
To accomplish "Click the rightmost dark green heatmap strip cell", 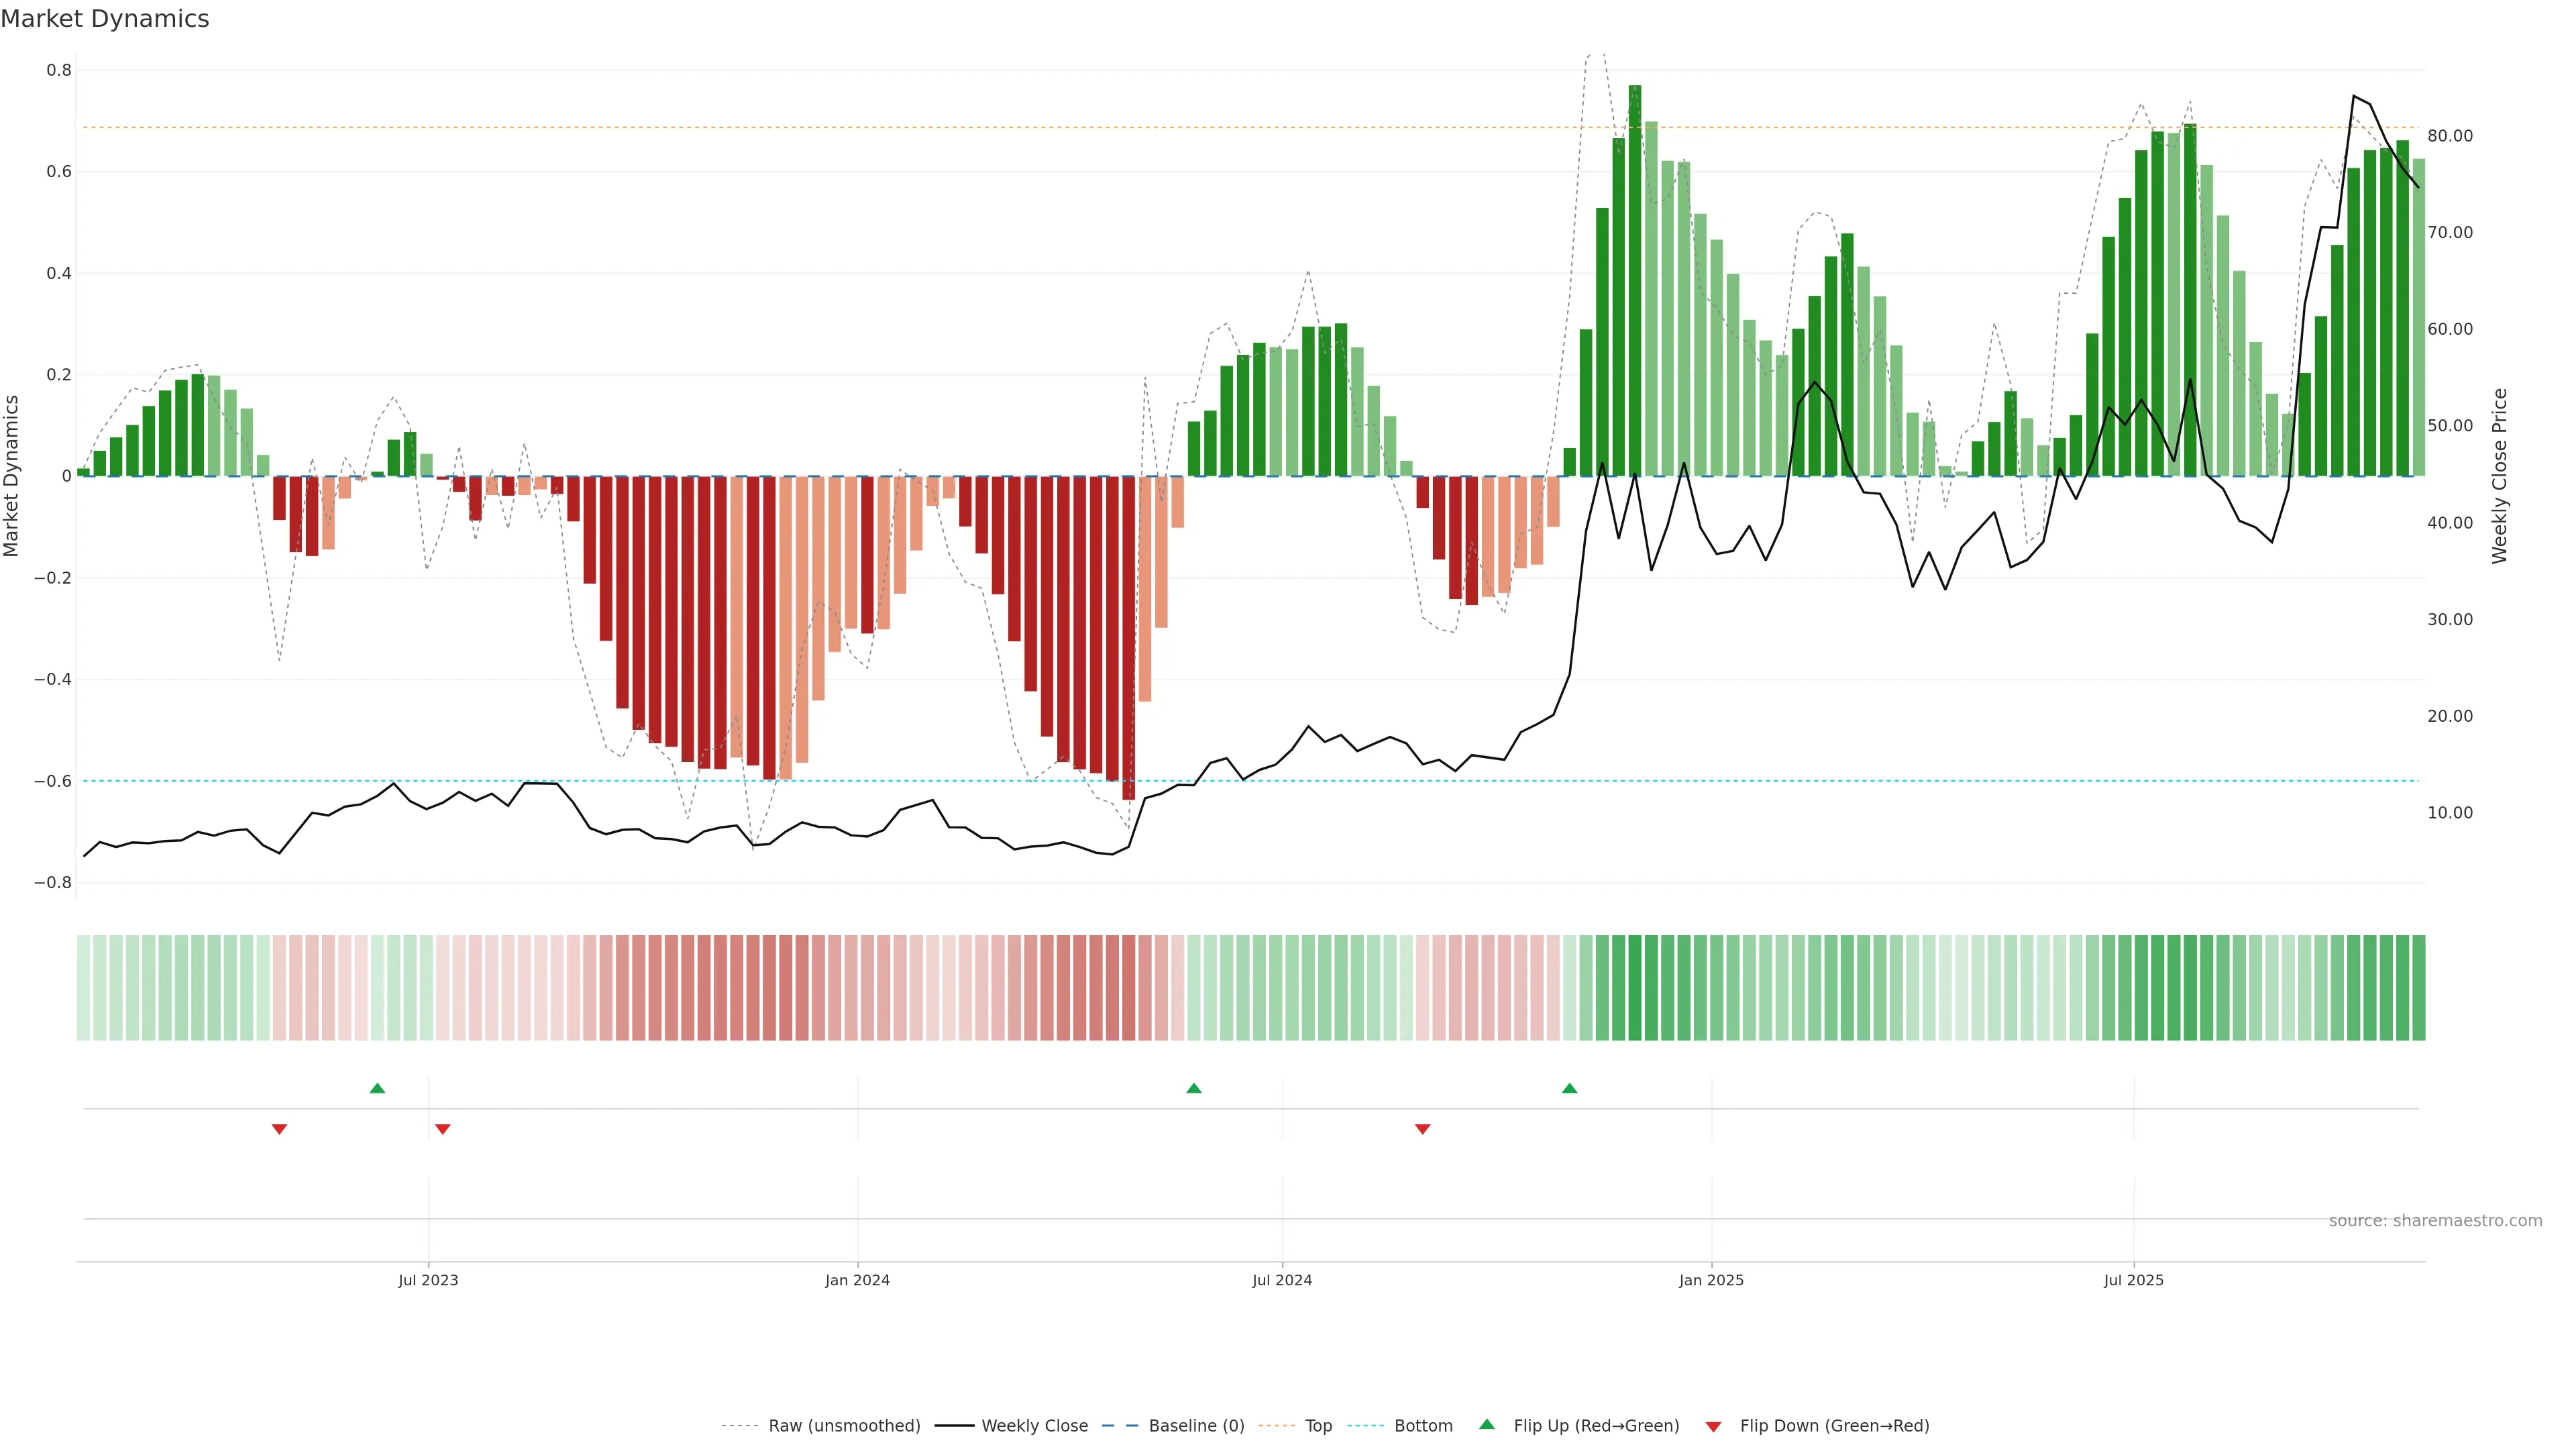I will pyautogui.click(x=2418, y=987).
